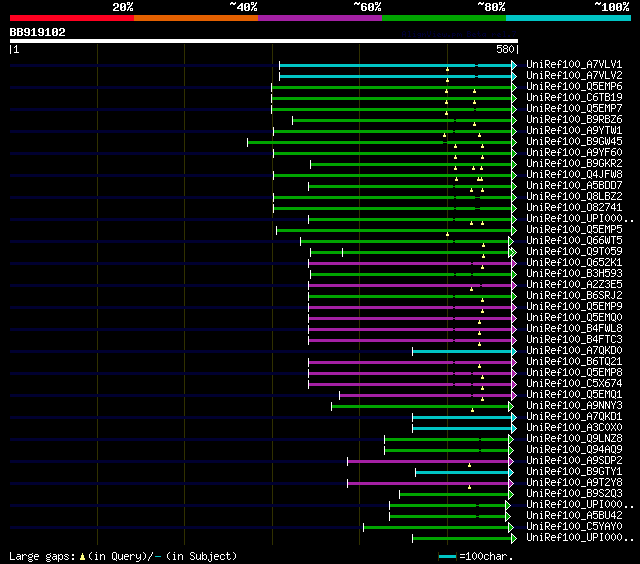Image resolution: width=640 pixels, height=564 pixels.
Task: Select label UniRef100_B9GW45
Action: pos(574,142)
